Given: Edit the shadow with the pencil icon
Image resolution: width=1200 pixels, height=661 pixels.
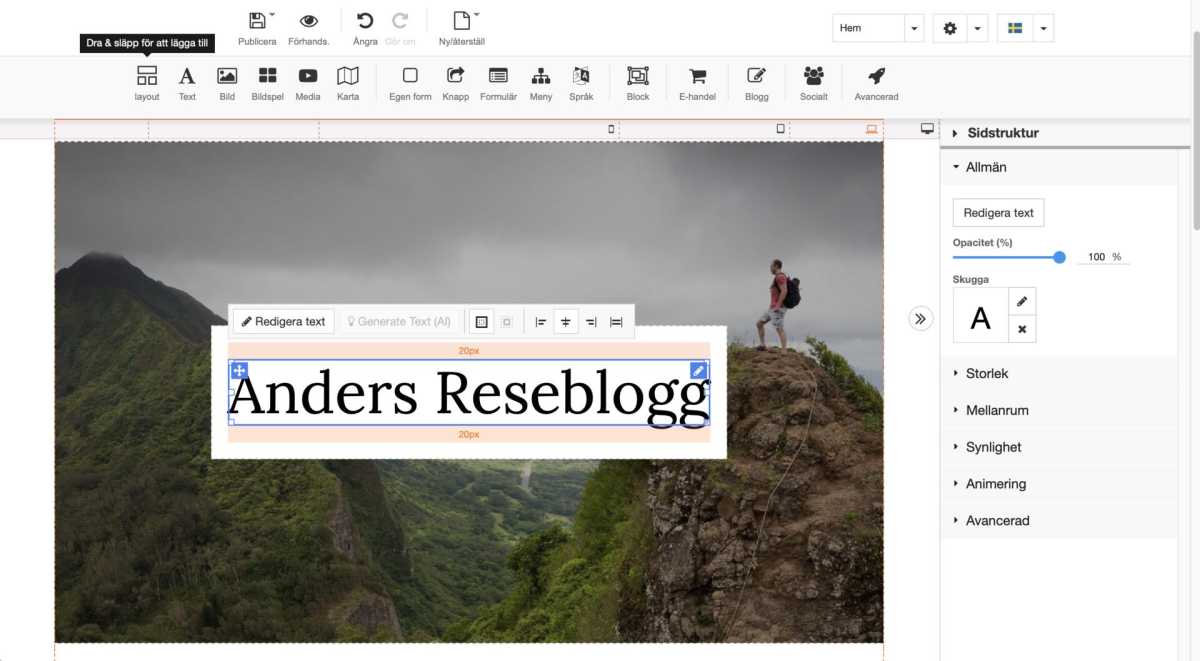Looking at the screenshot, I should [1022, 301].
